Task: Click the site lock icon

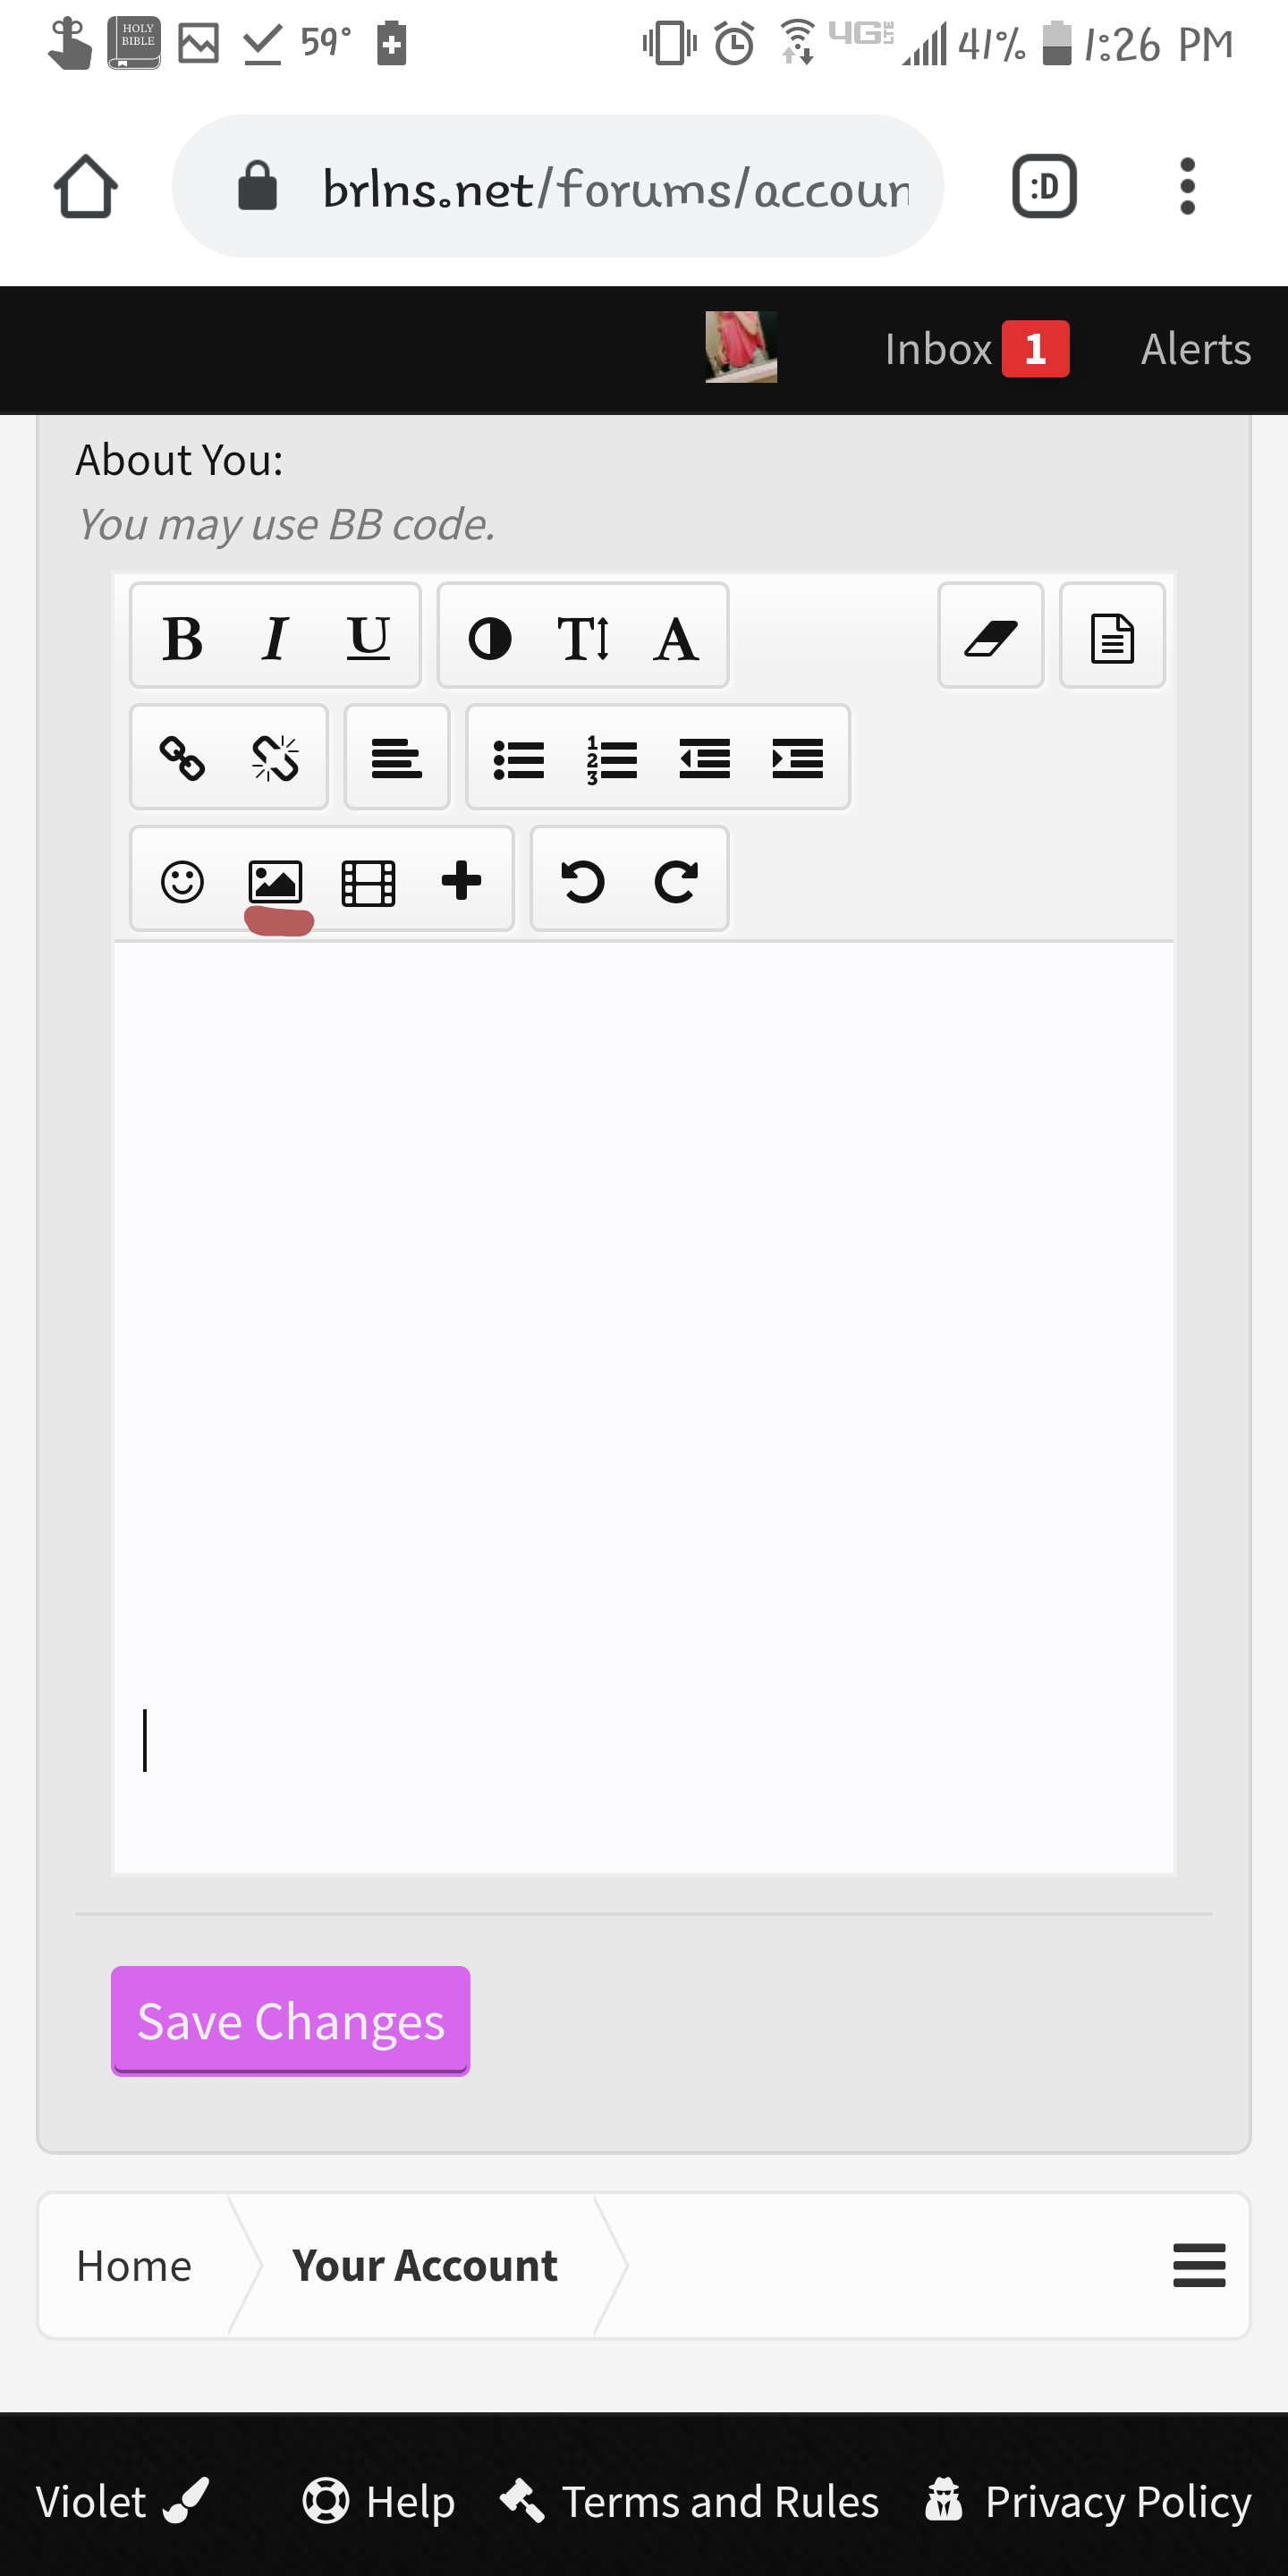Action: (x=257, y=186)
